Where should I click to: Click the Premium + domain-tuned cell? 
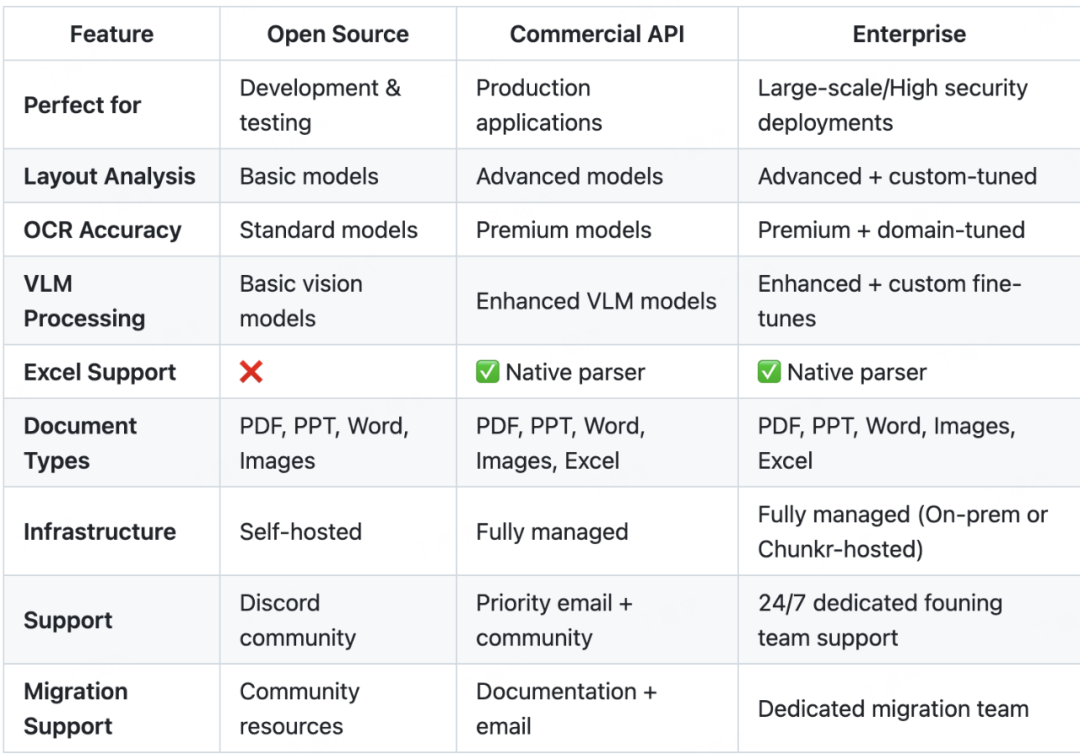tap(891, 230)
